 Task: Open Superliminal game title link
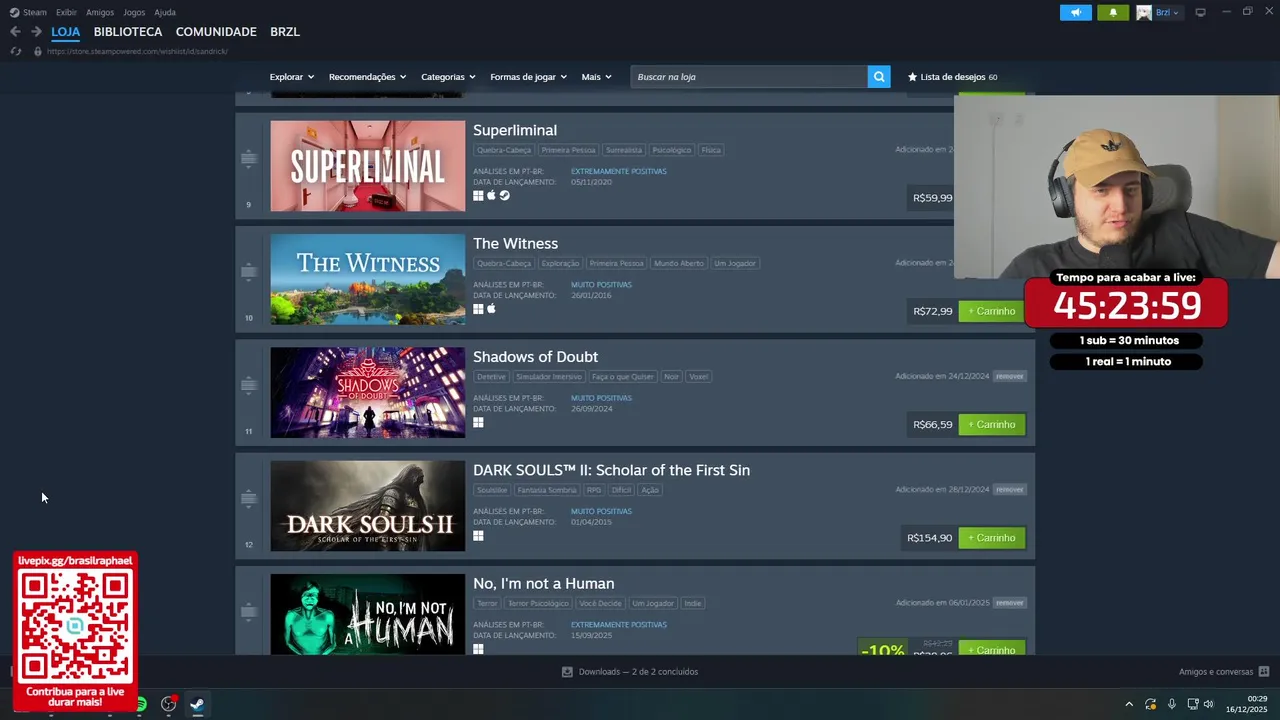coord(515,130)
